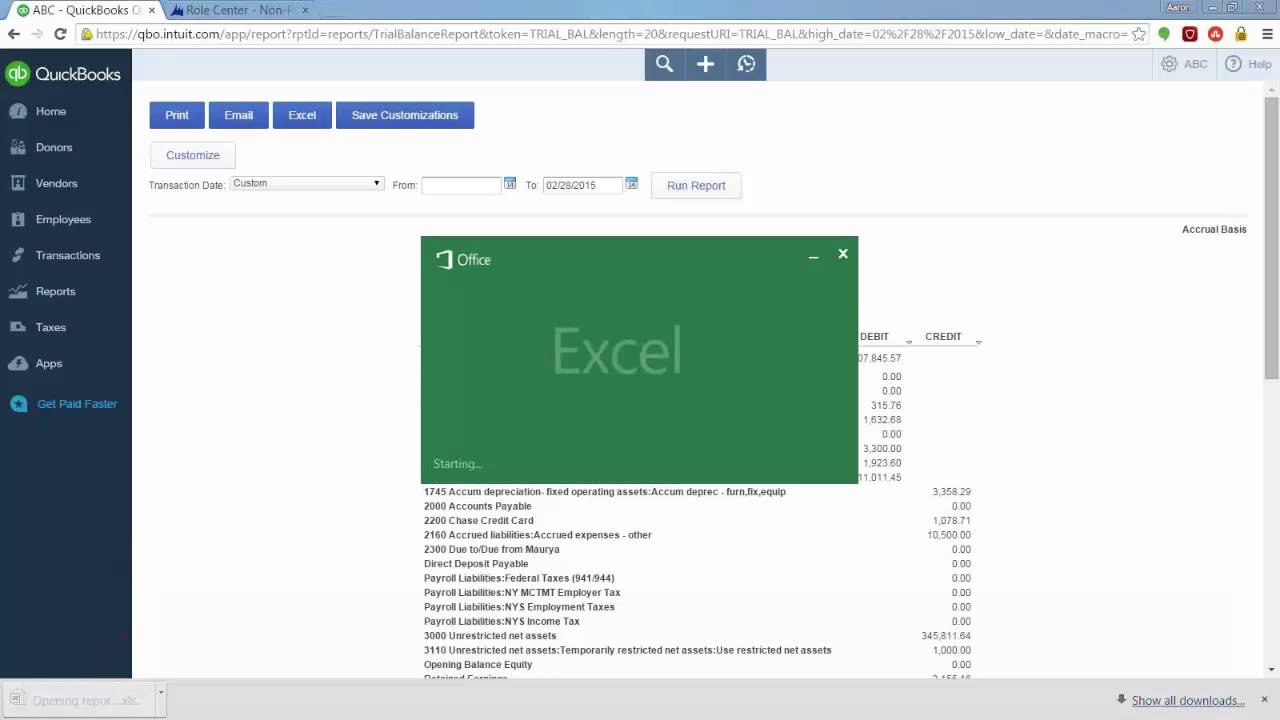Open the From date calendar picker
Image resolution: width=1280 pixels, height=720 pixels.
click(x=510, y=184)
